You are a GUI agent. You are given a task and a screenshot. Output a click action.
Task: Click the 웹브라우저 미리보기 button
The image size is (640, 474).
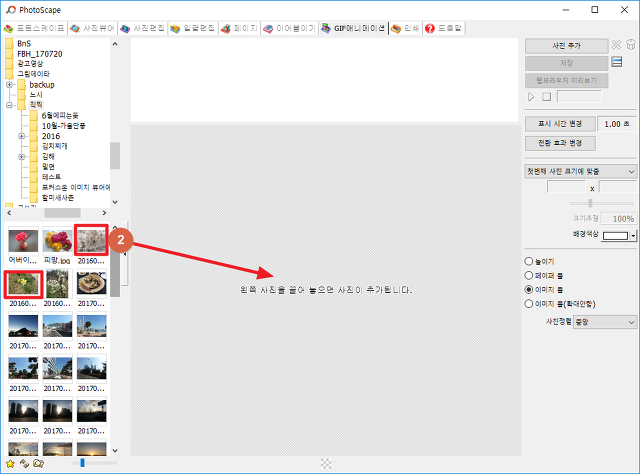coord(566,80)
